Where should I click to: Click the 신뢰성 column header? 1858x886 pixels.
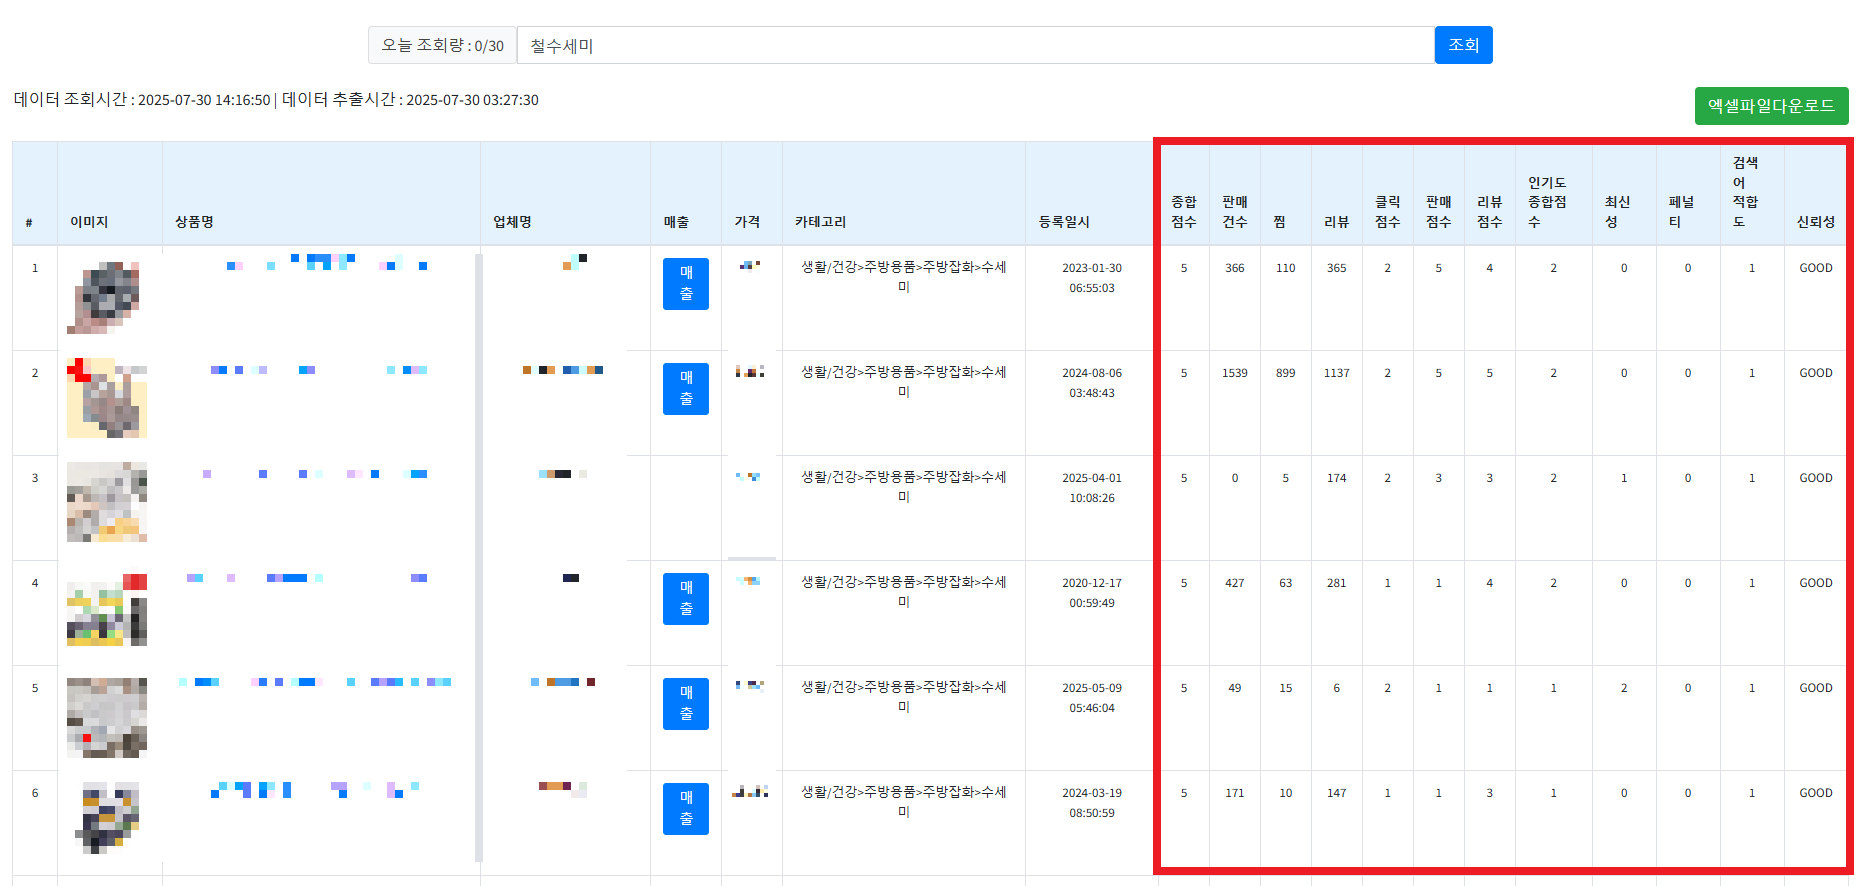pyautogui.click(x=1815, y=222)
